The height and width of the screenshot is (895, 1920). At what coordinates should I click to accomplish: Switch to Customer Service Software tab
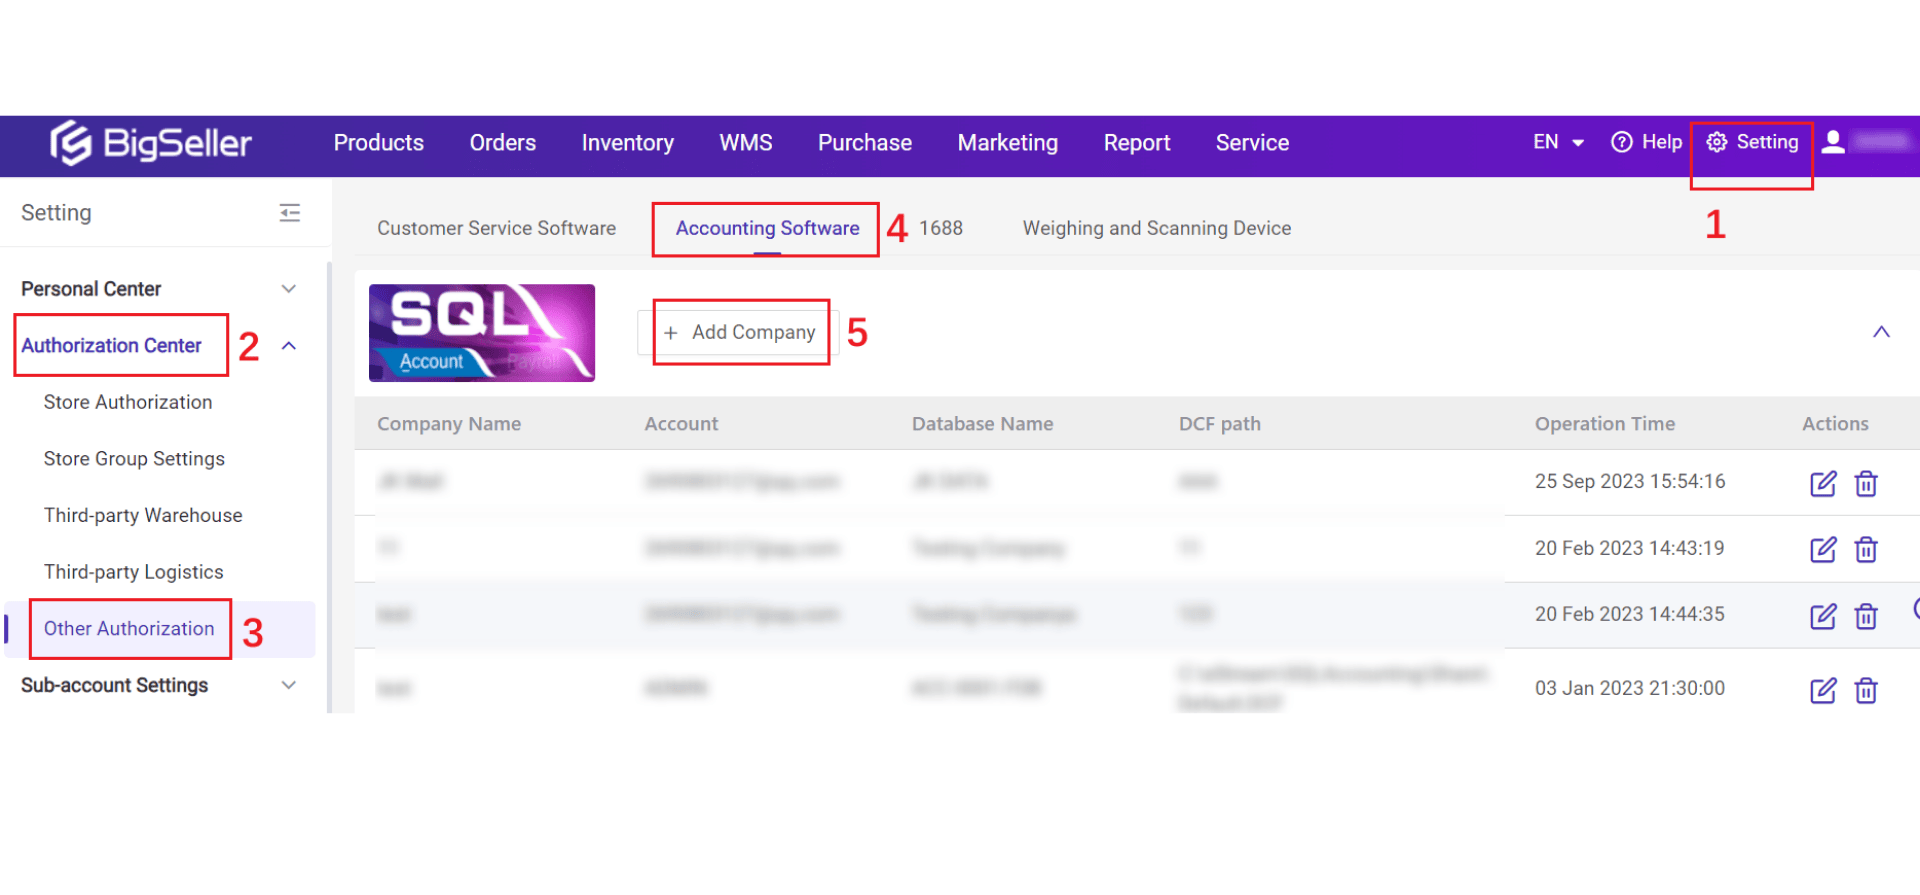(496, 229)
